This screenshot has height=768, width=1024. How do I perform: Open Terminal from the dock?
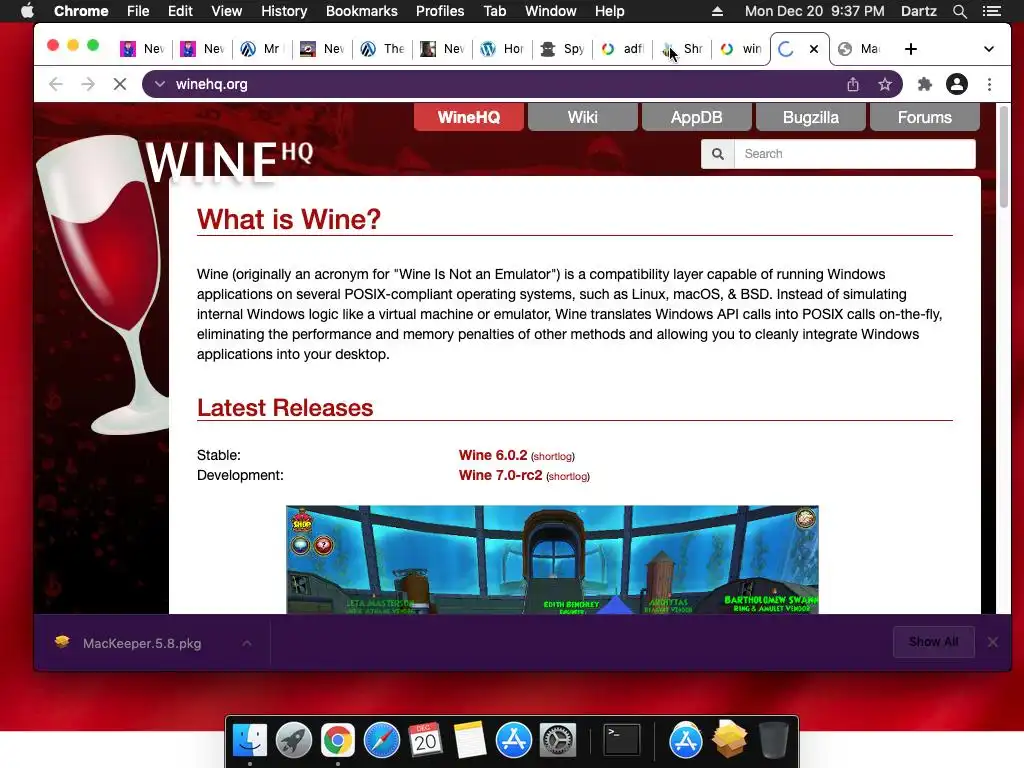tap(621, 741)
